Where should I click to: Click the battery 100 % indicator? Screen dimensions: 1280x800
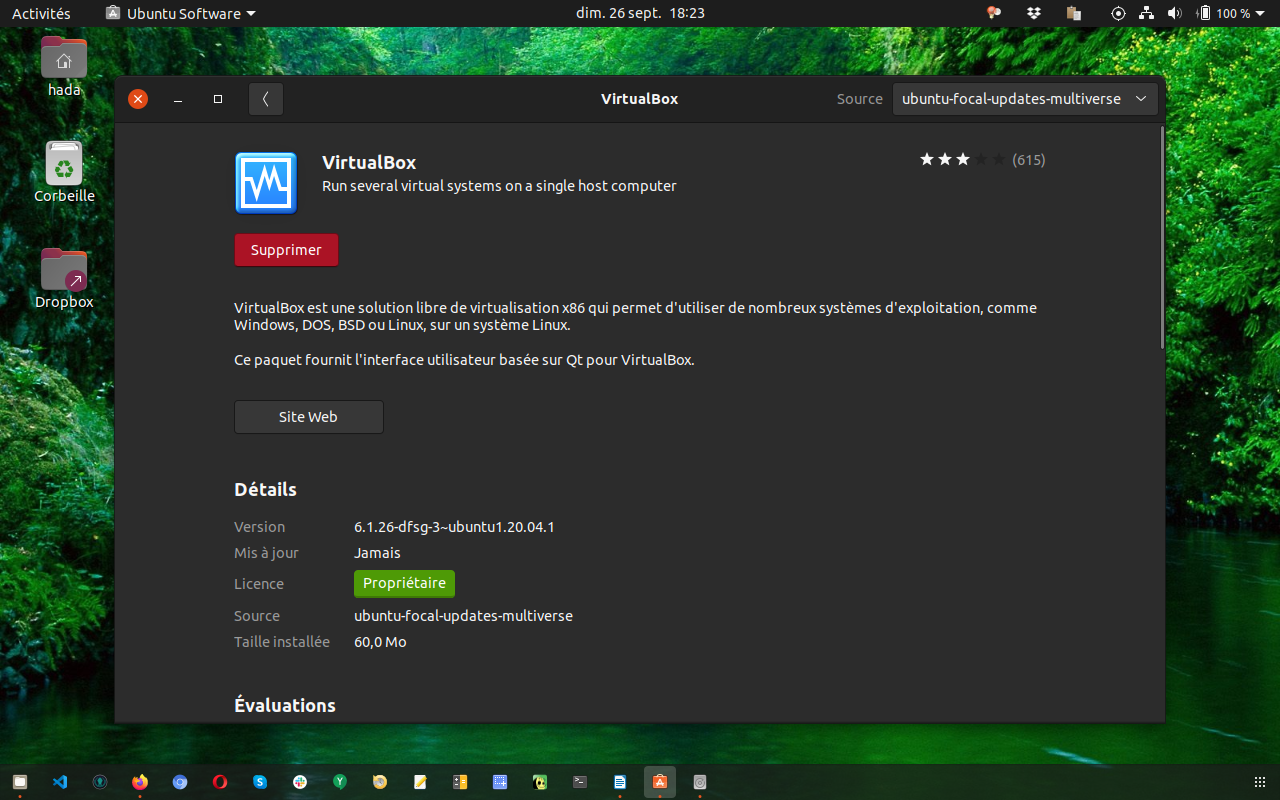point(1224,13)
